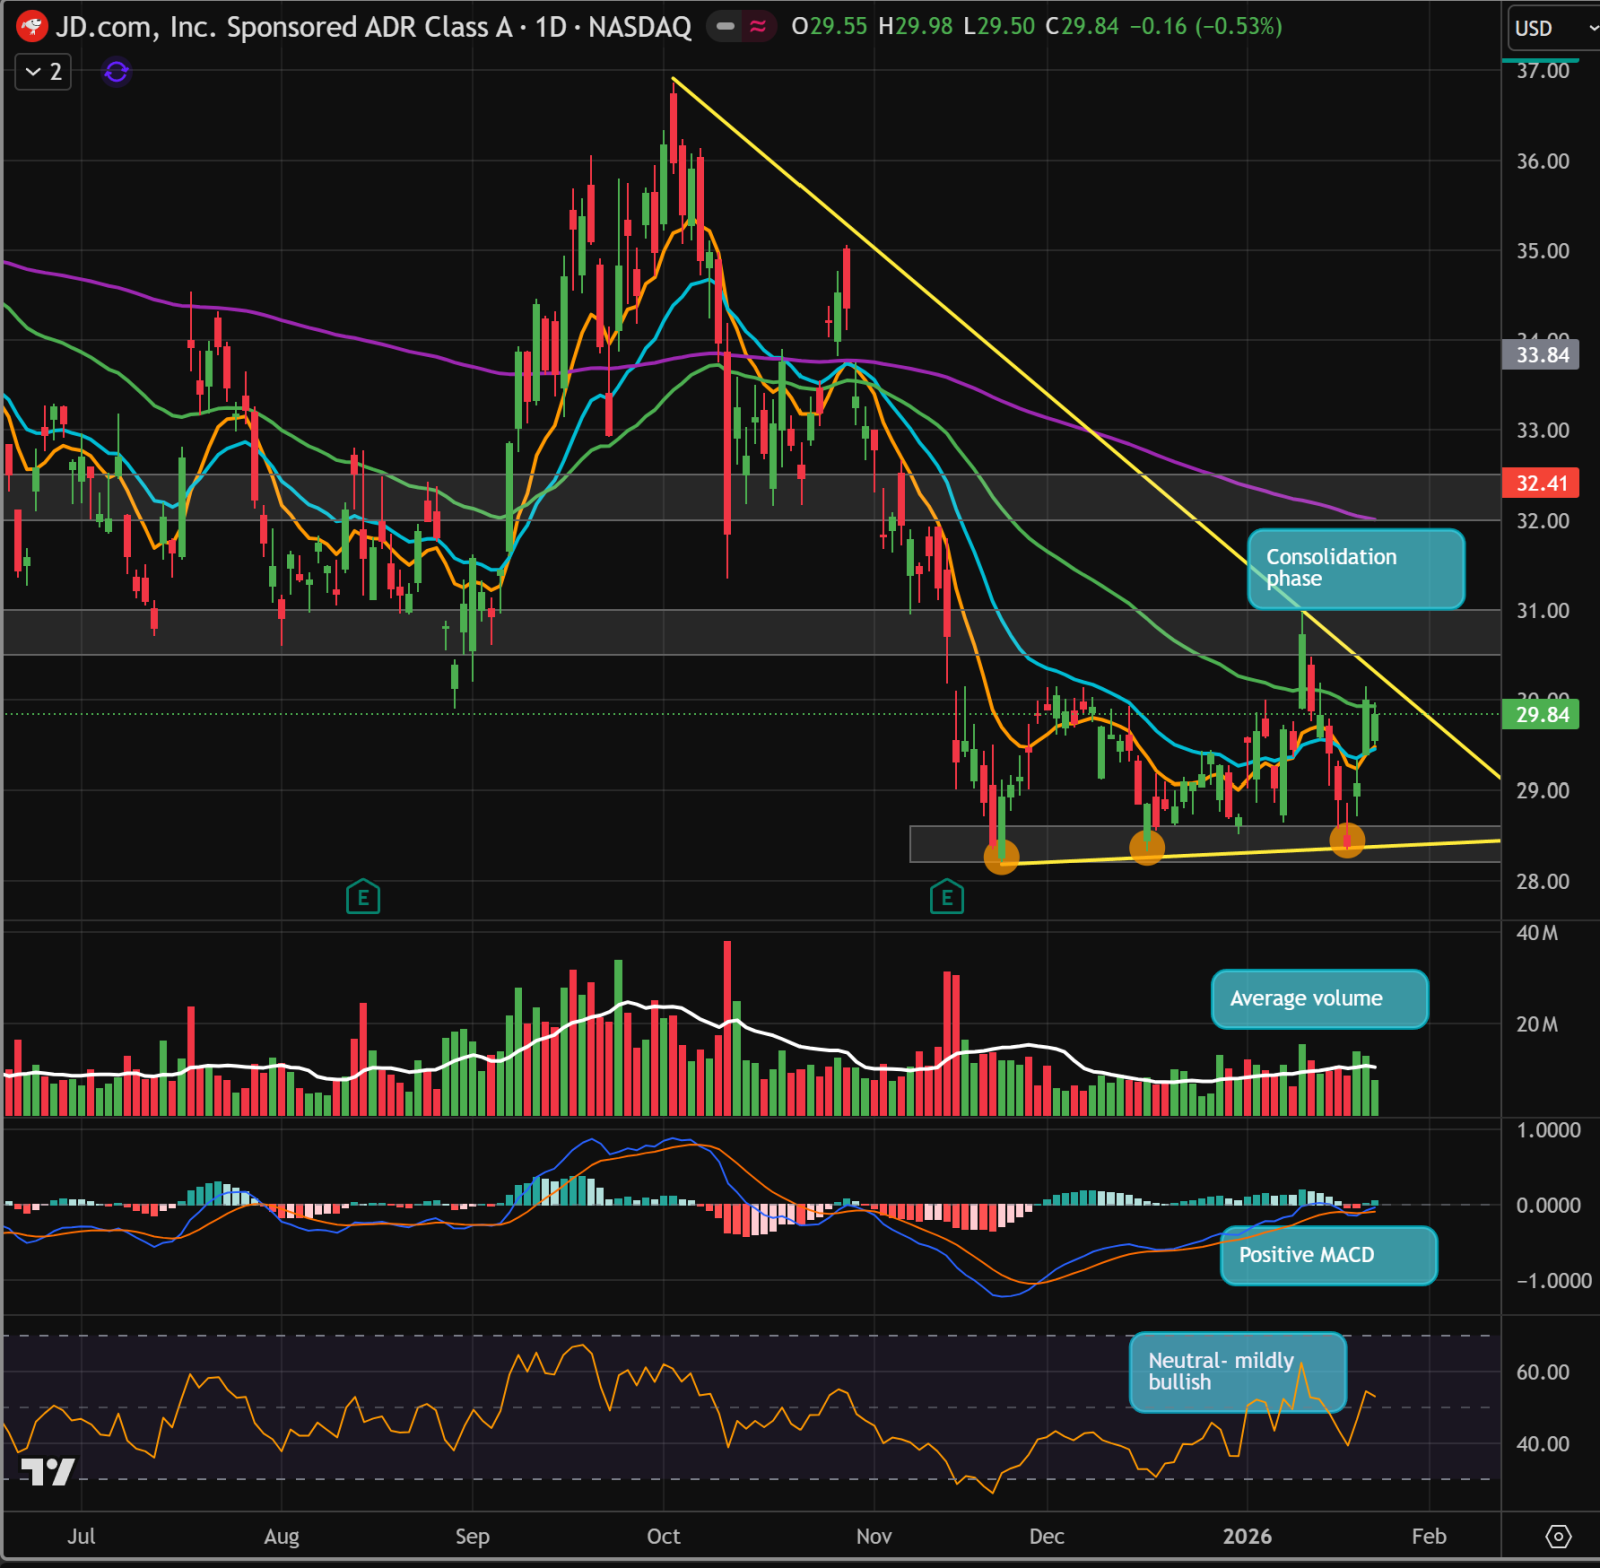Screen dimensions: 1600x1568
Task: Click the Oct label on time axis
Action: (663, 1536)
